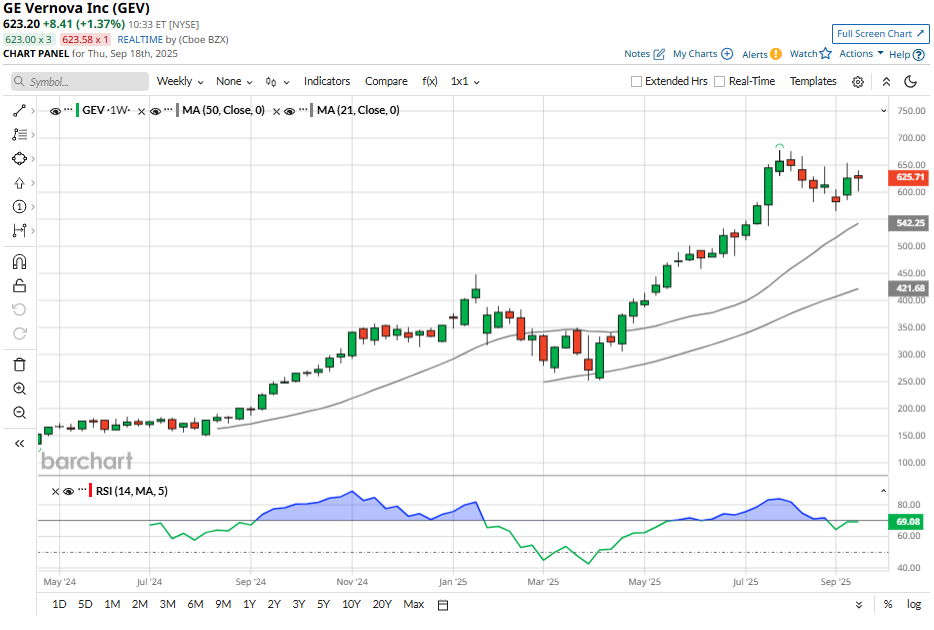This screenshot has height=630, width=934.
Task: Collapse the chart toolbar with the double up chevron
Action: click(886, 82)
